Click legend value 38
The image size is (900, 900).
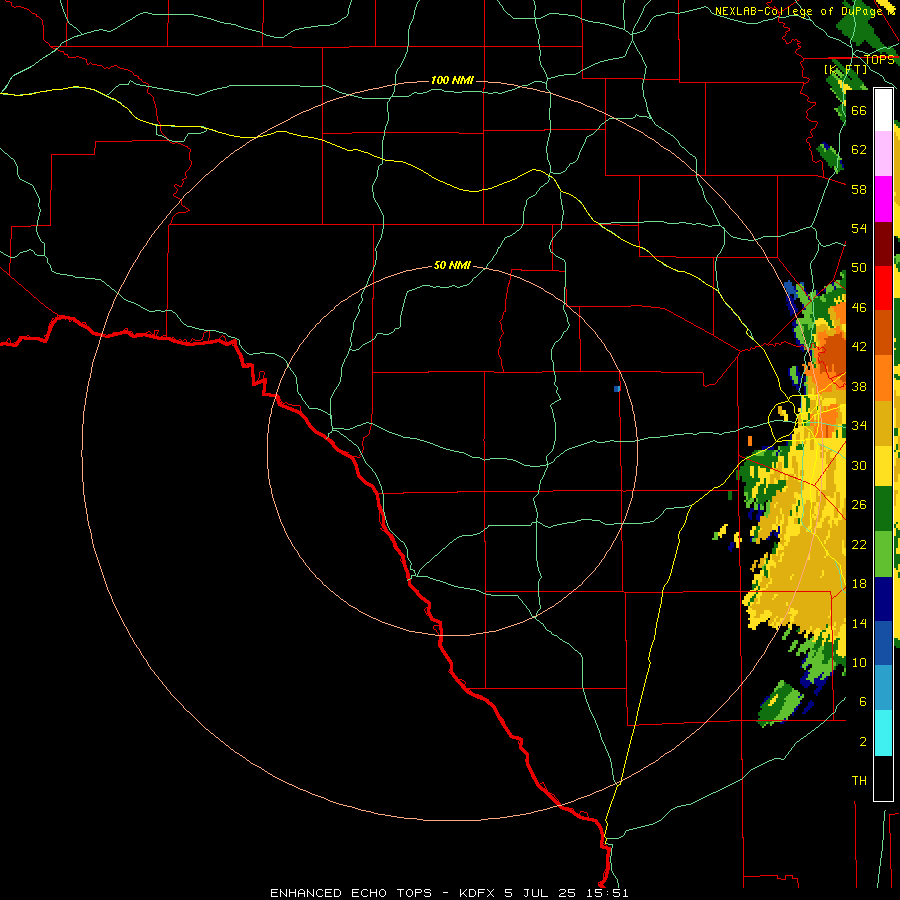click(x=859, y=386)
